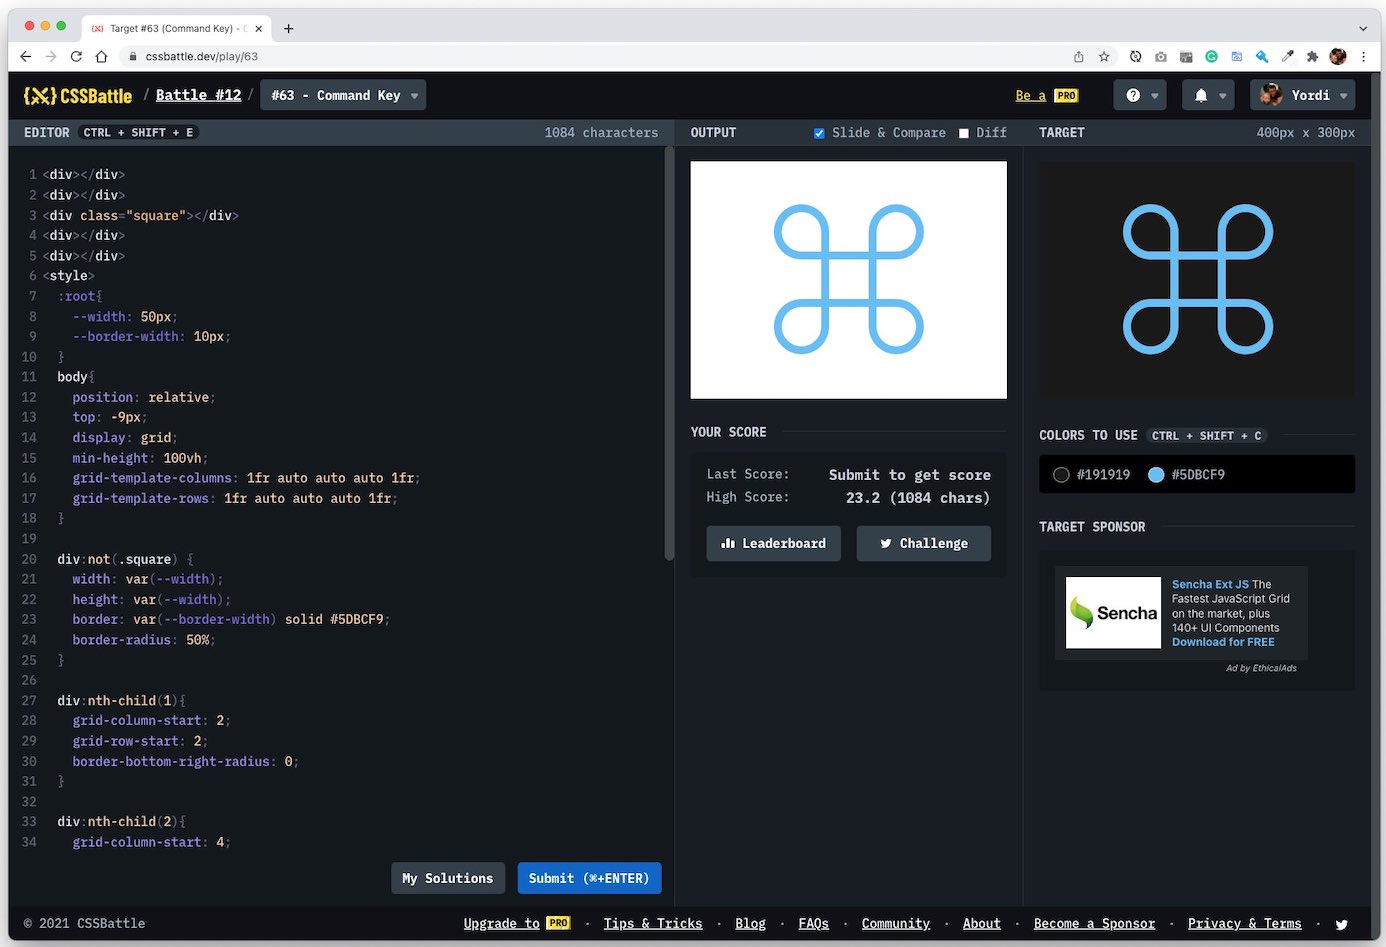The width and height of the screenshot is (1386, 947).
Task: Expand the help menu dropdown arrow
Action: (x=1155, y=96)
